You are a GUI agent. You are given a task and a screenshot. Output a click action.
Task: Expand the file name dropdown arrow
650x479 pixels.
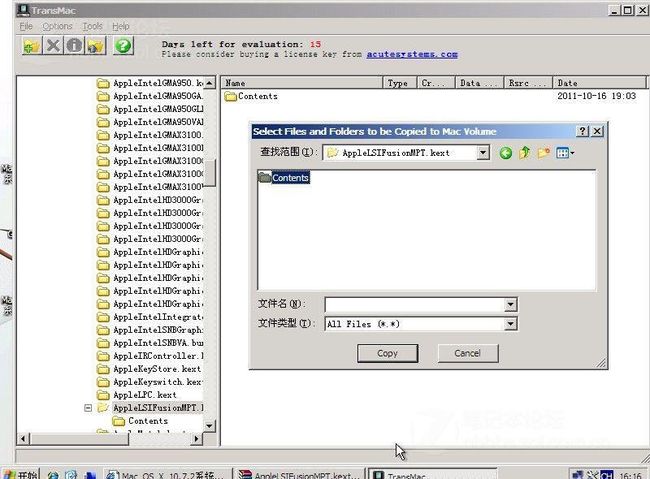[511, 305]
